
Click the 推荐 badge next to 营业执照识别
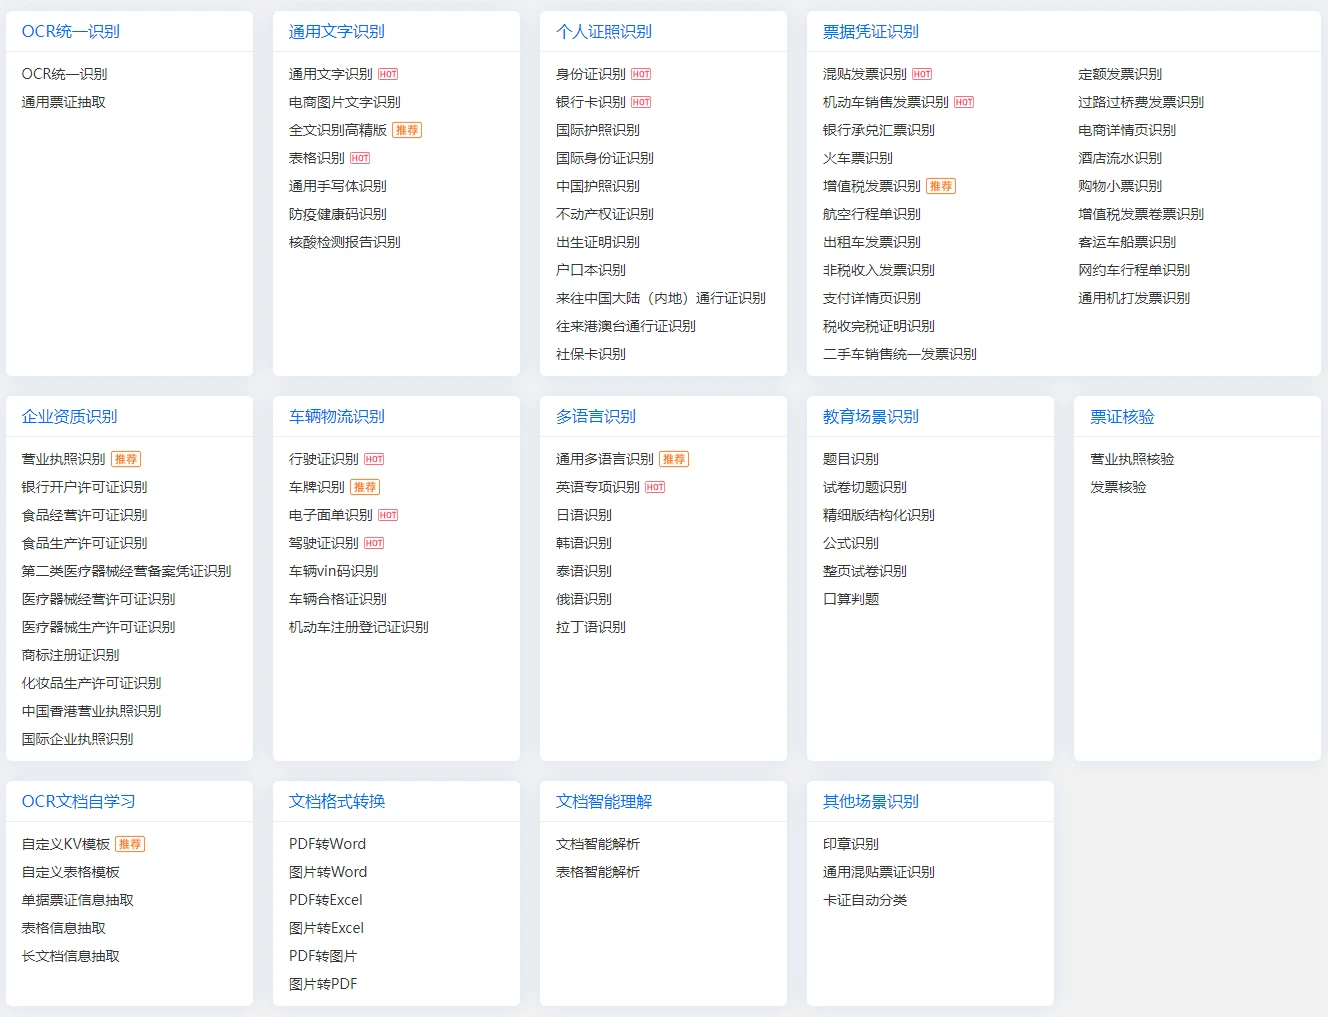(126, 459)
